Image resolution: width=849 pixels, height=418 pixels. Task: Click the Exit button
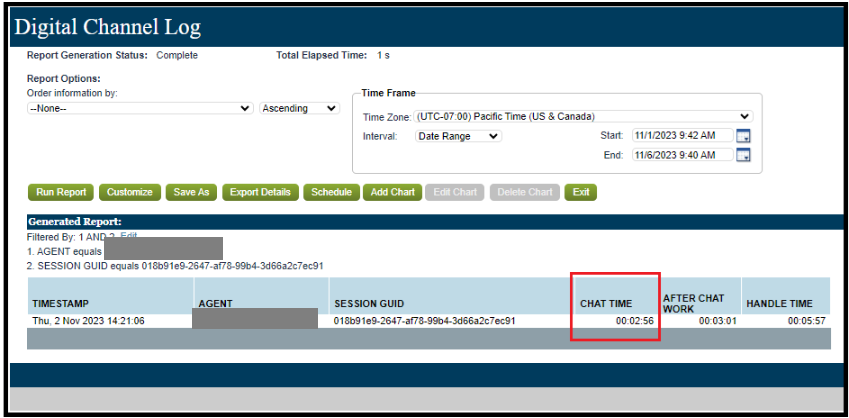pyautogui.click(x=580, y=192)
